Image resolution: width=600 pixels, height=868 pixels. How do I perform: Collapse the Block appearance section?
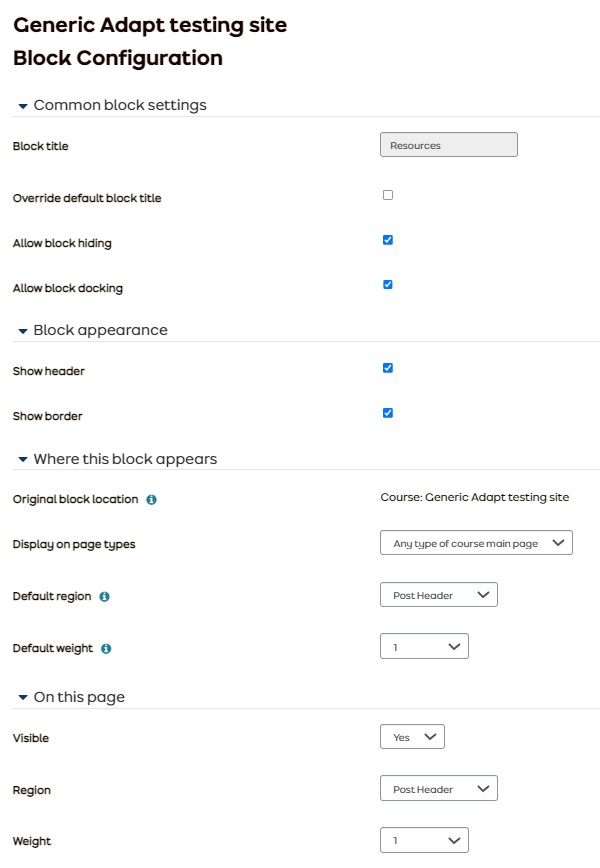point(23,331)
